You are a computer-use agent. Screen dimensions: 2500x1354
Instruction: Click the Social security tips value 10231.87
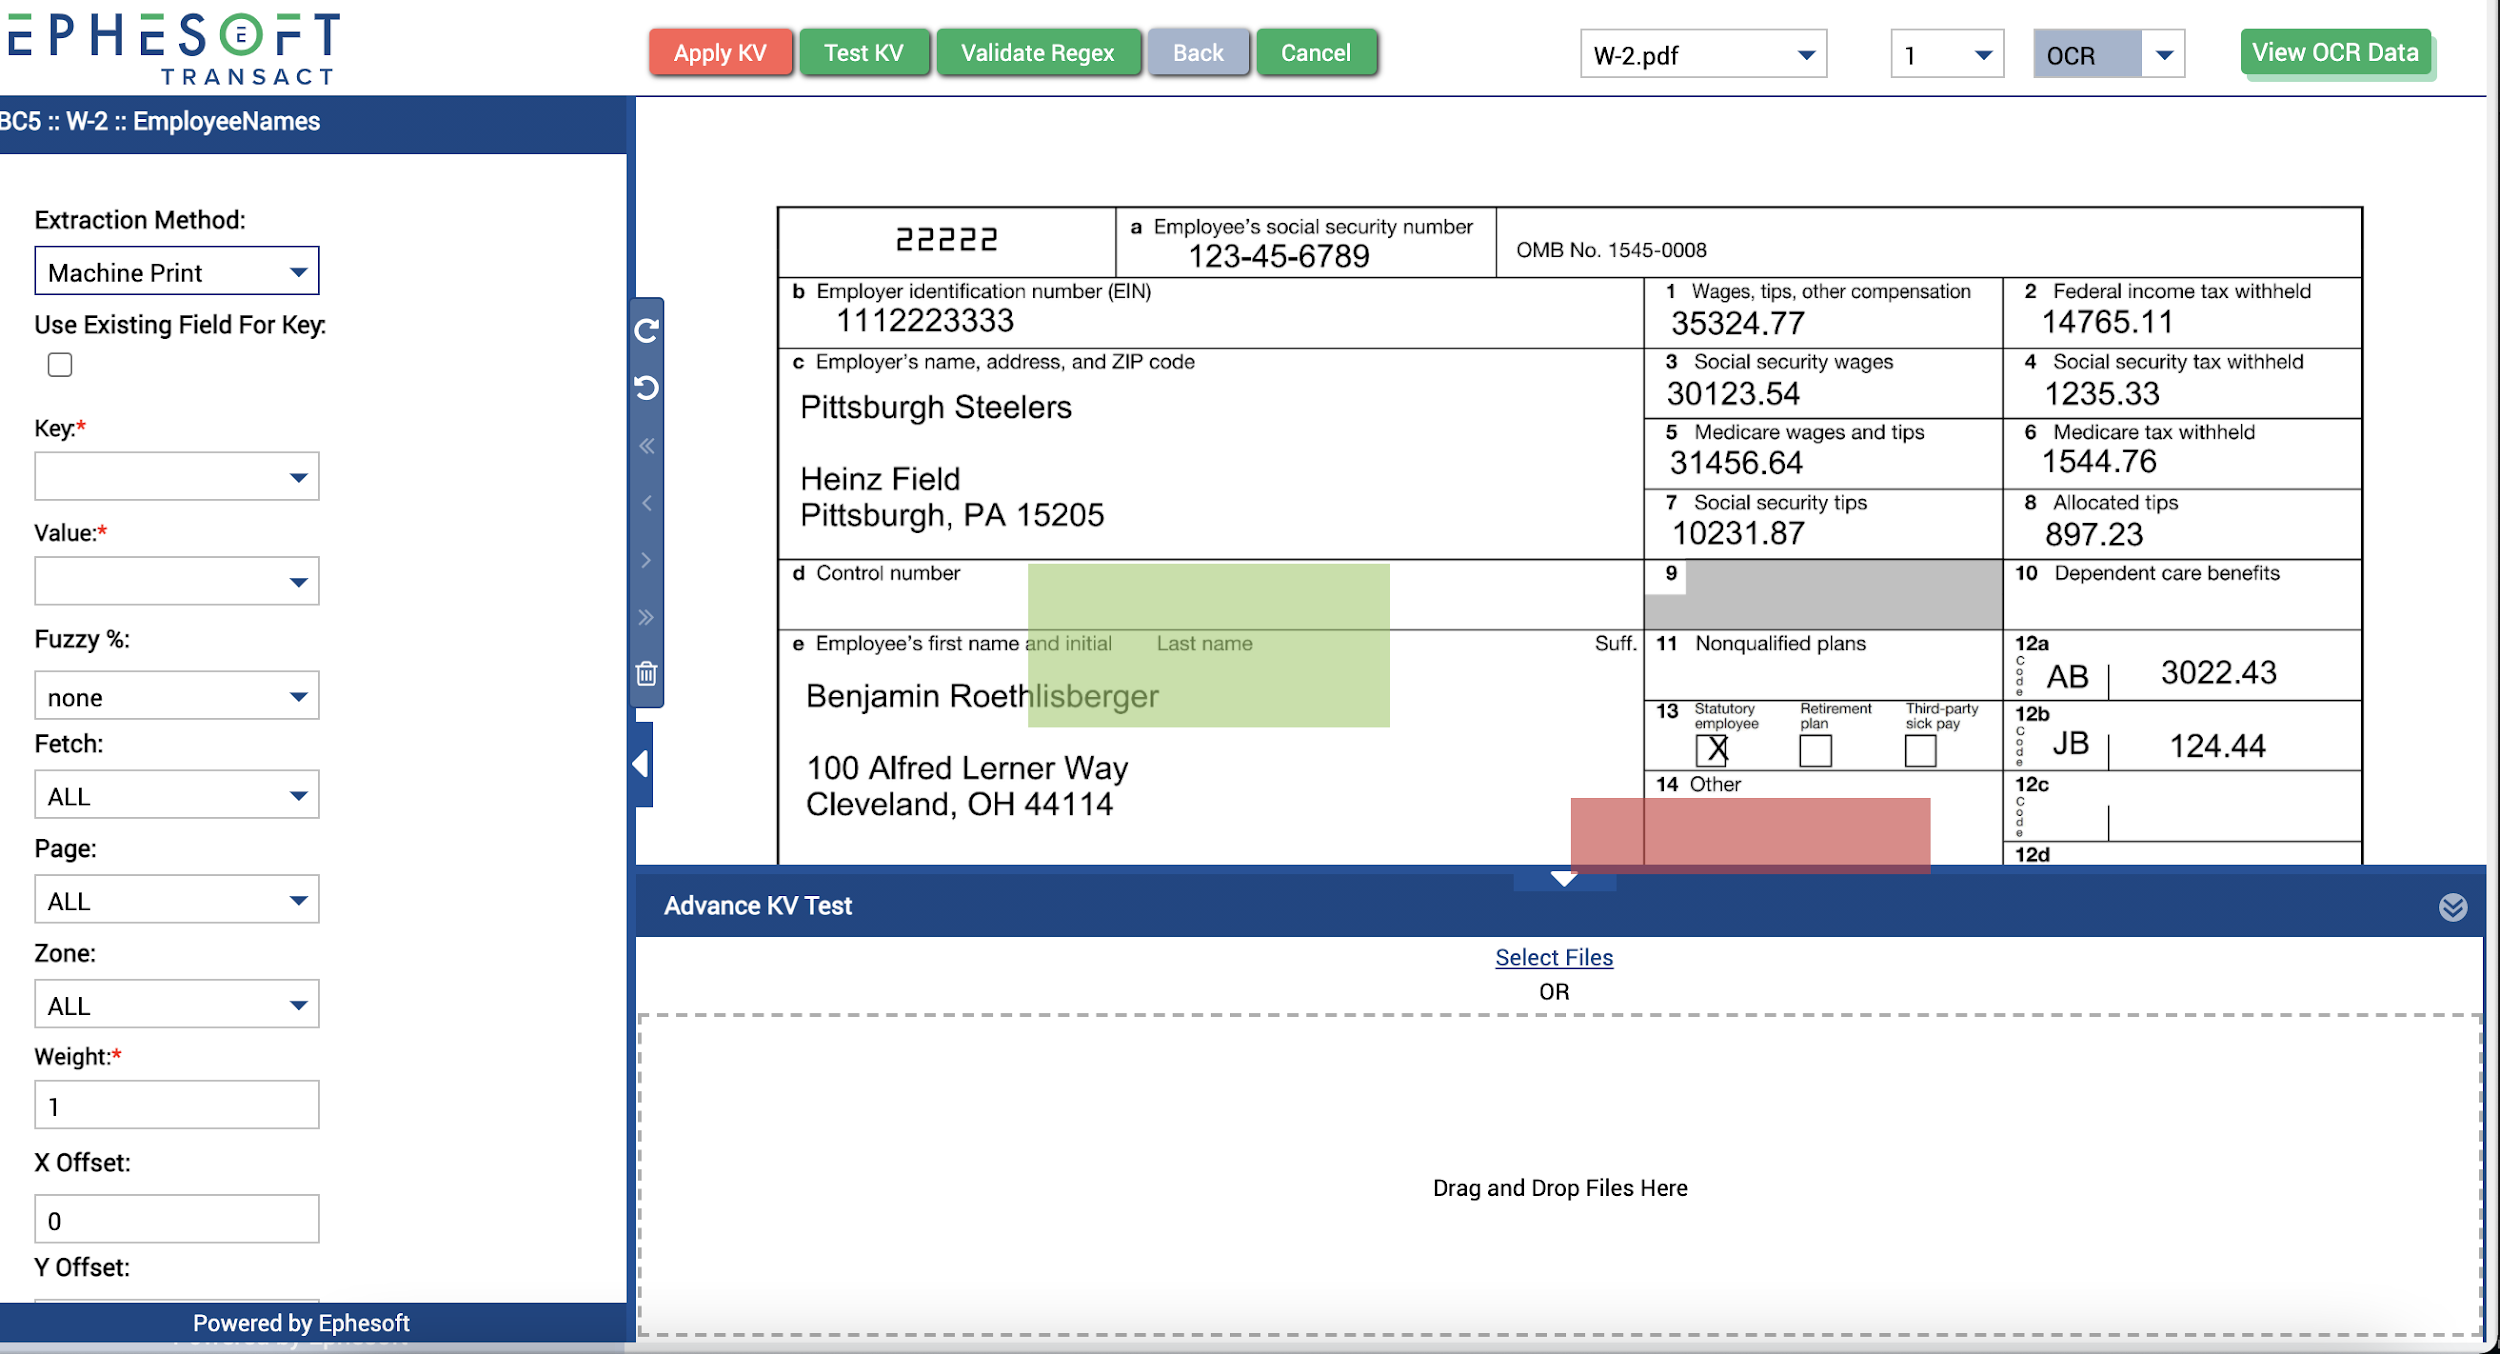pyautogui.click(x=1738, y=534)
